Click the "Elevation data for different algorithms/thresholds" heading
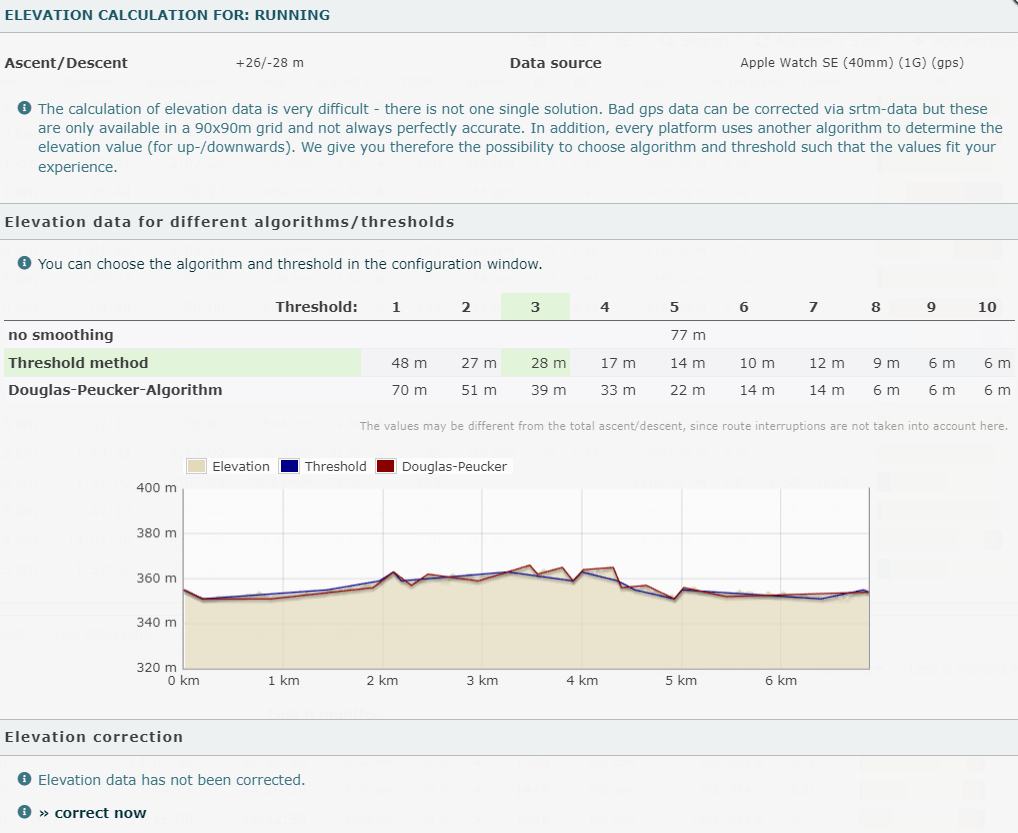1018x833 pixels. click(x=230, y=222)
